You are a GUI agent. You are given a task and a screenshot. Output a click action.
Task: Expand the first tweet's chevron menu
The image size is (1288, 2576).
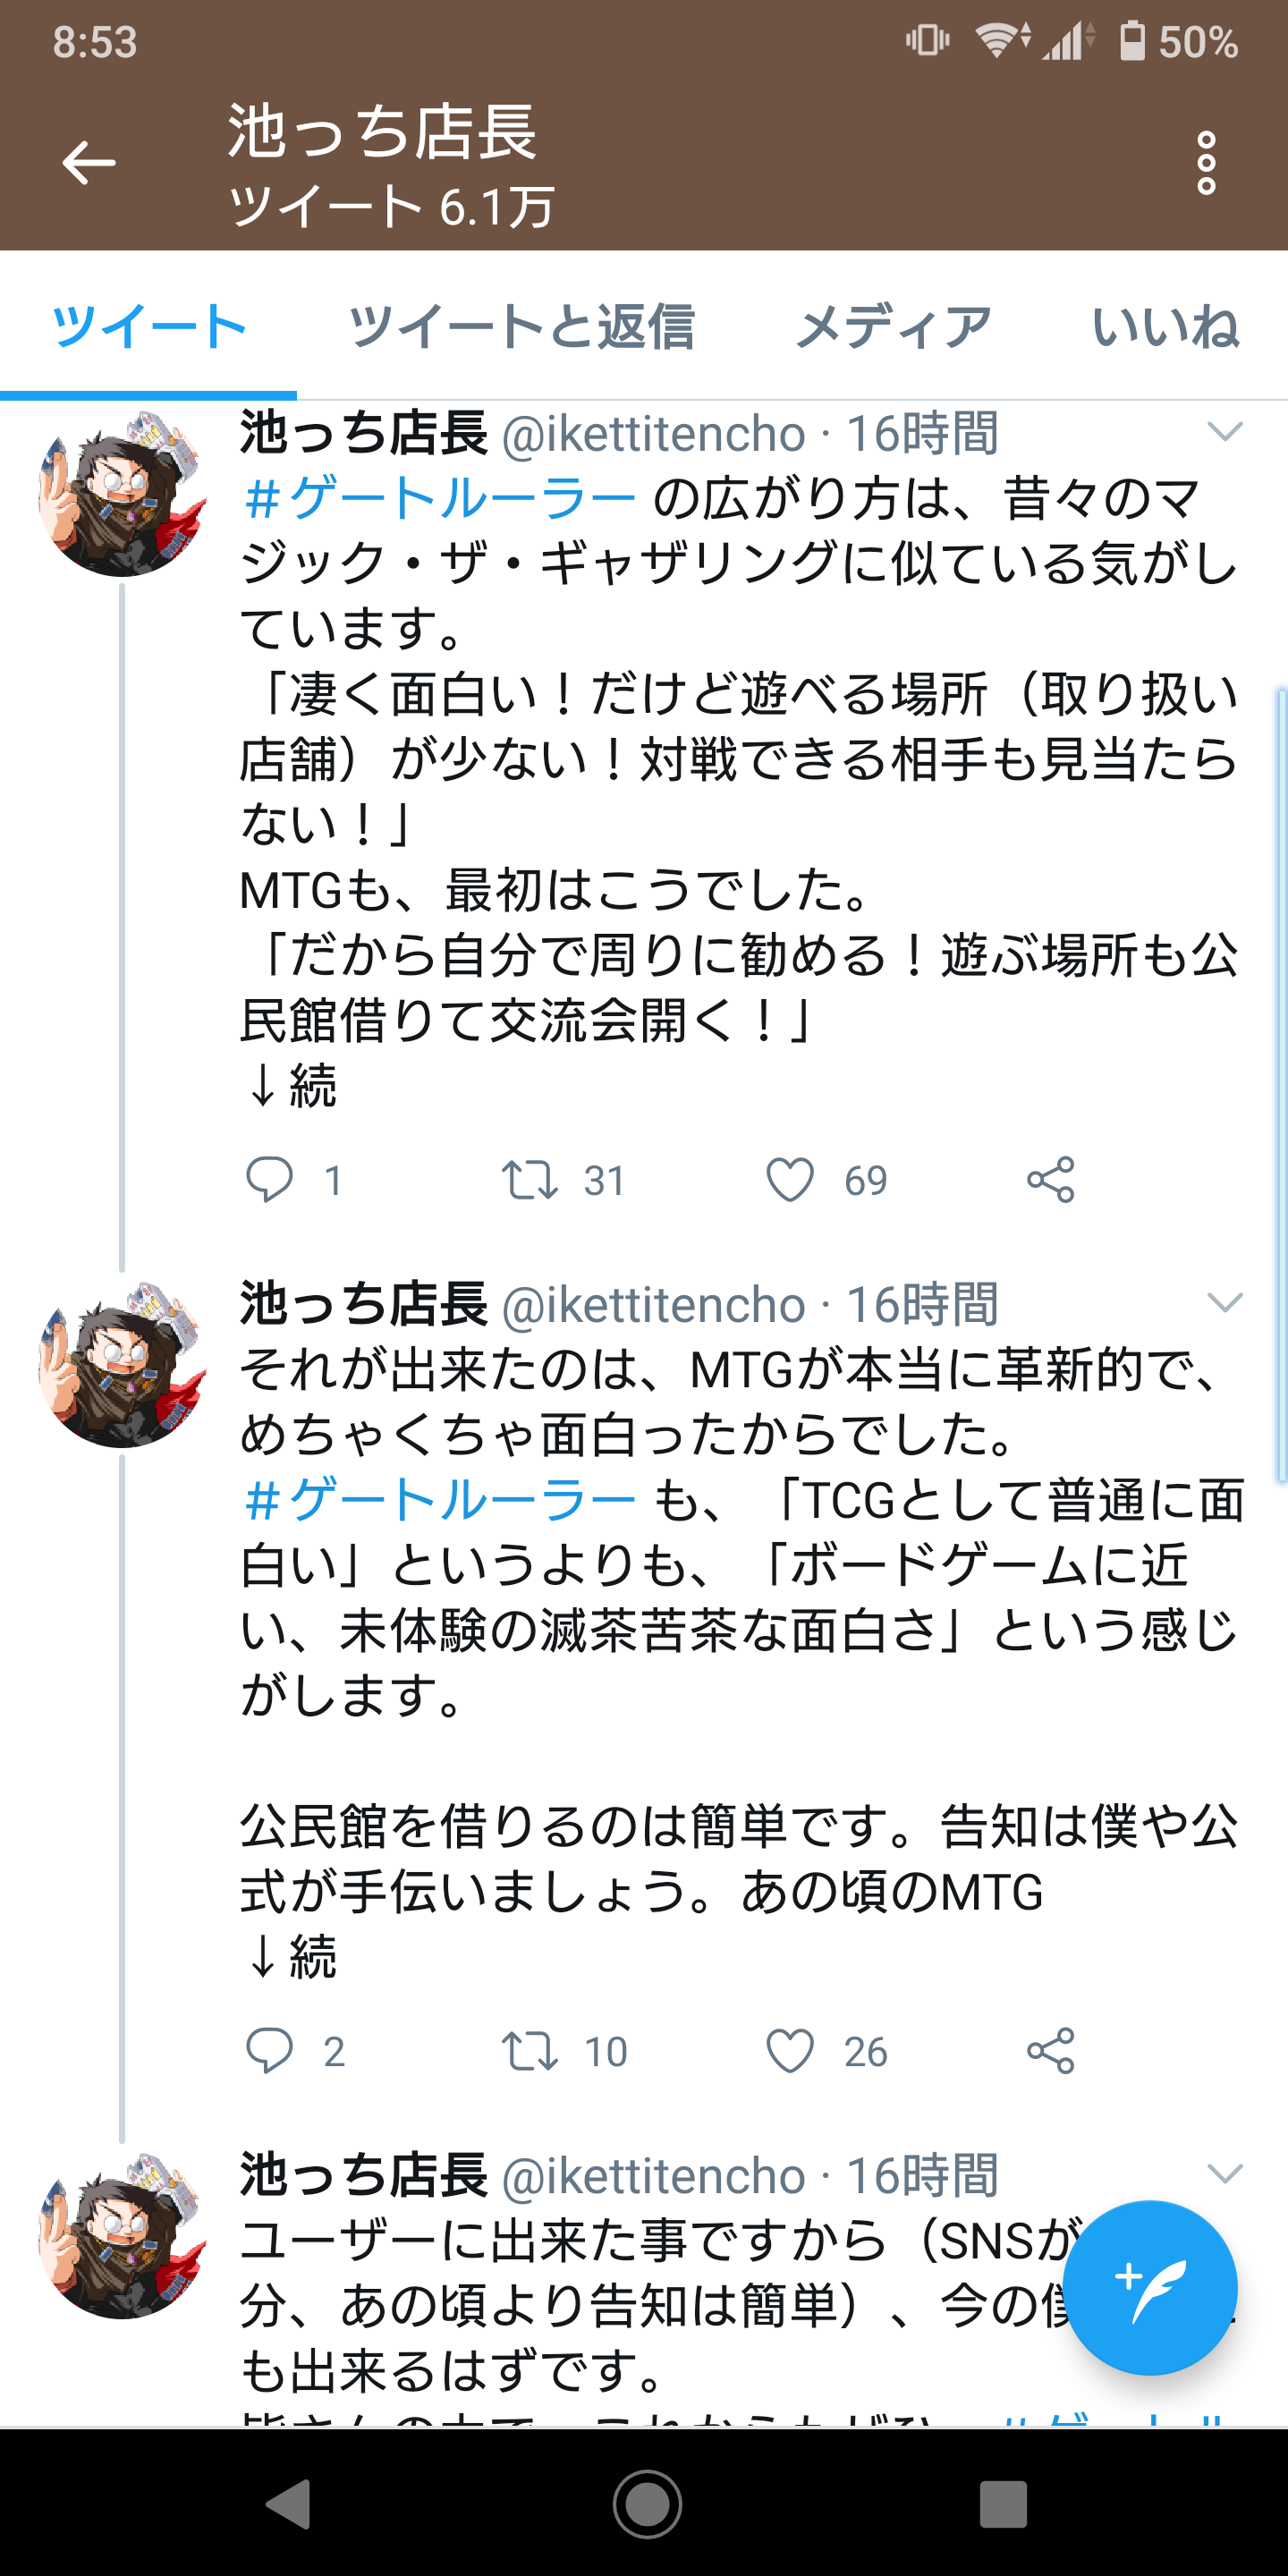(1224, 432)
